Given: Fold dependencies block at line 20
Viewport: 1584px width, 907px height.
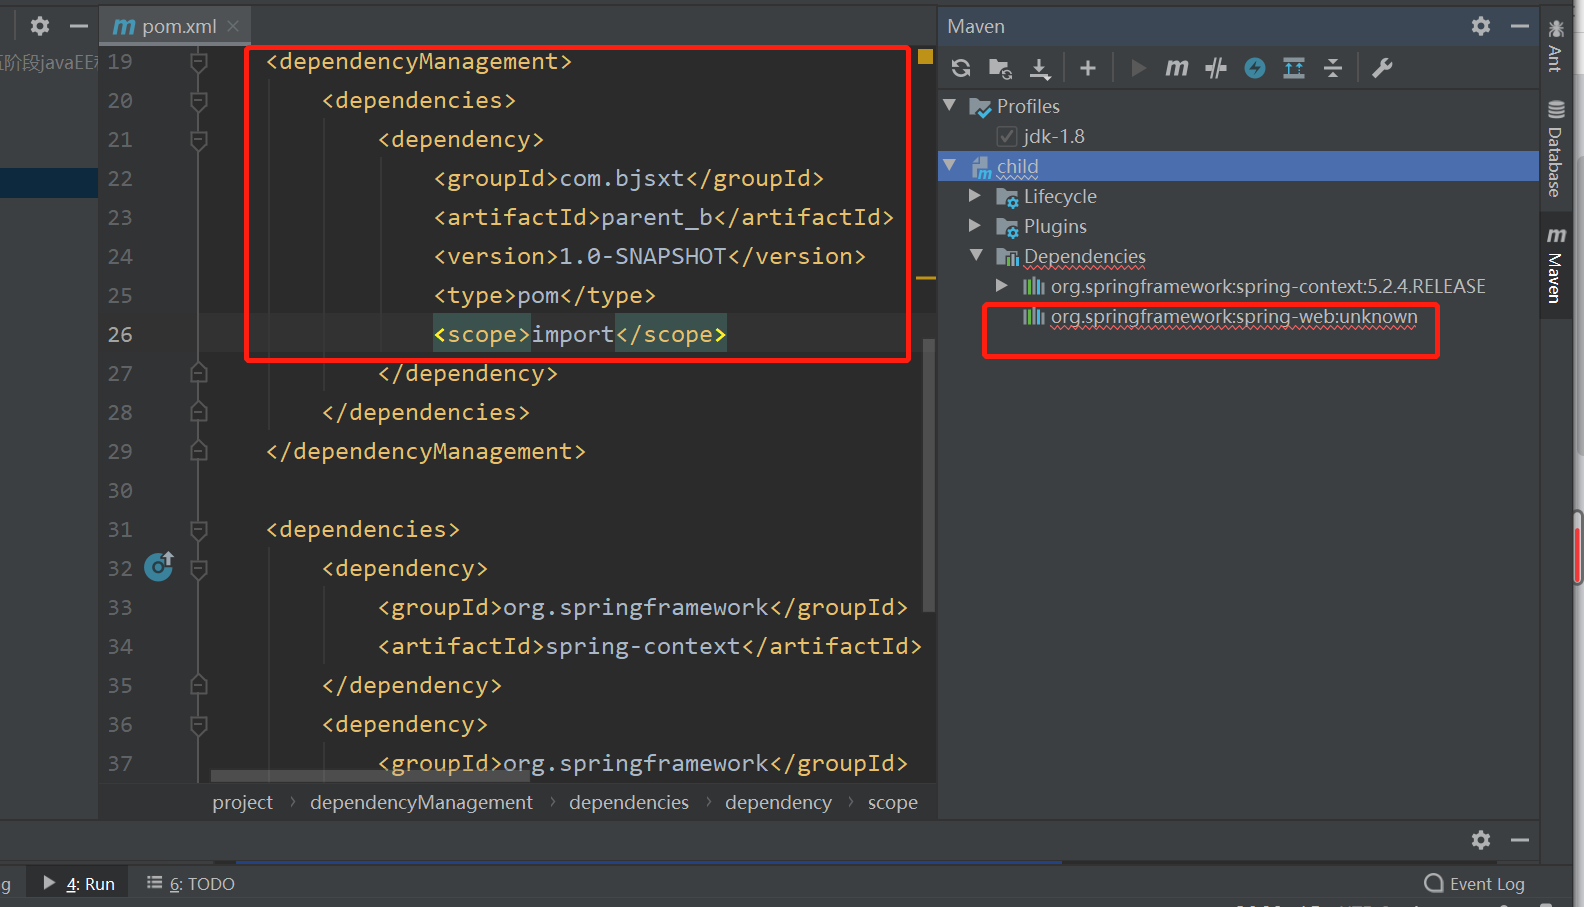Looking at the screenshot, I should coord(199,101).
